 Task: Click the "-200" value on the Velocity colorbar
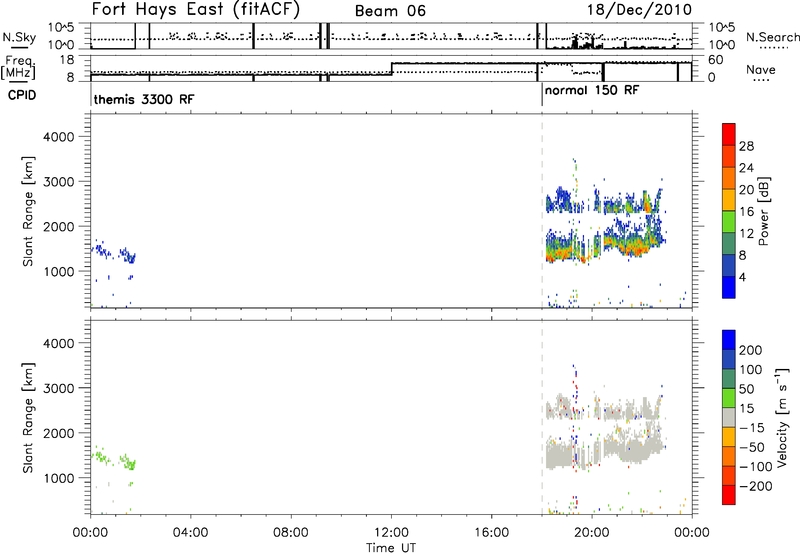(x=755, y=486)
